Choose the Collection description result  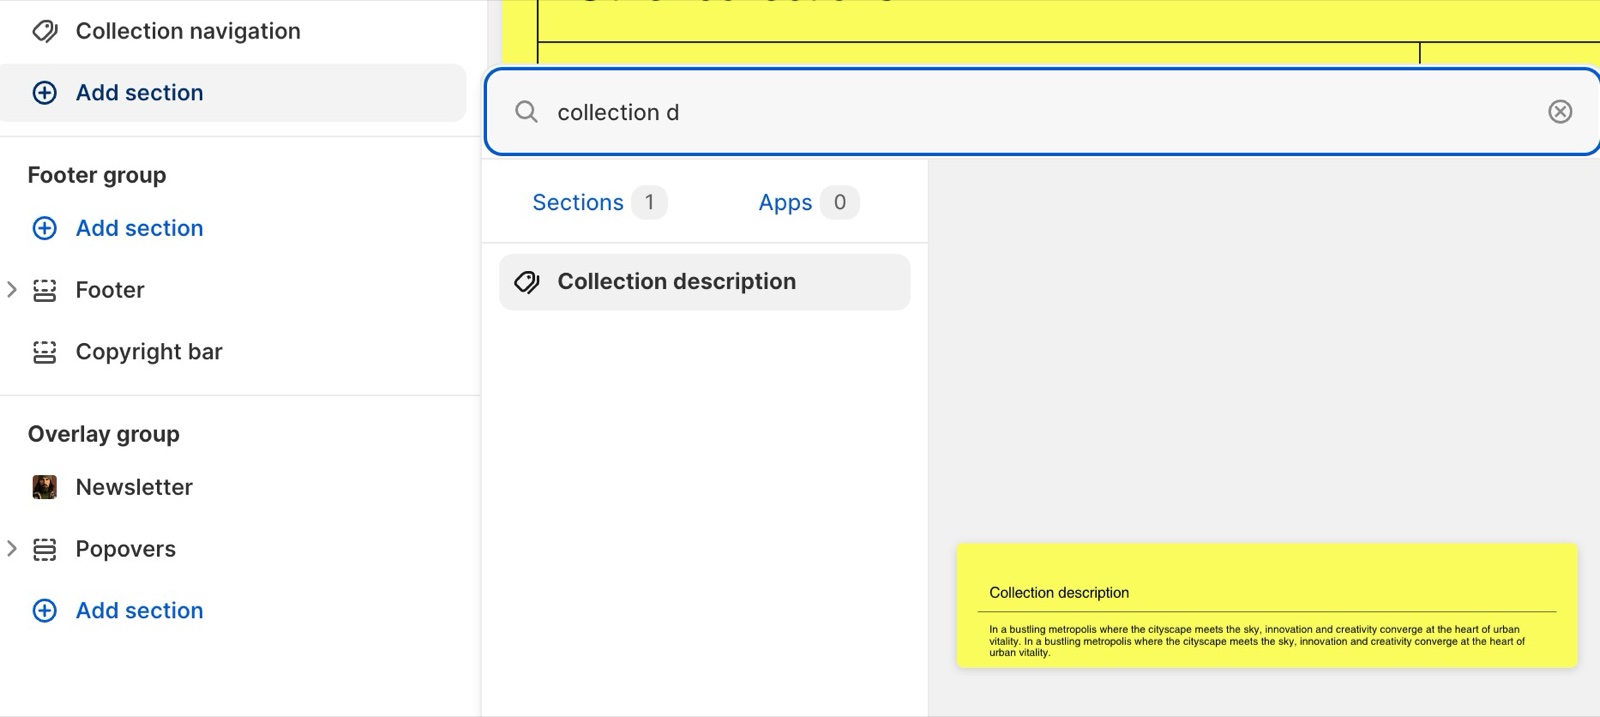705,282
